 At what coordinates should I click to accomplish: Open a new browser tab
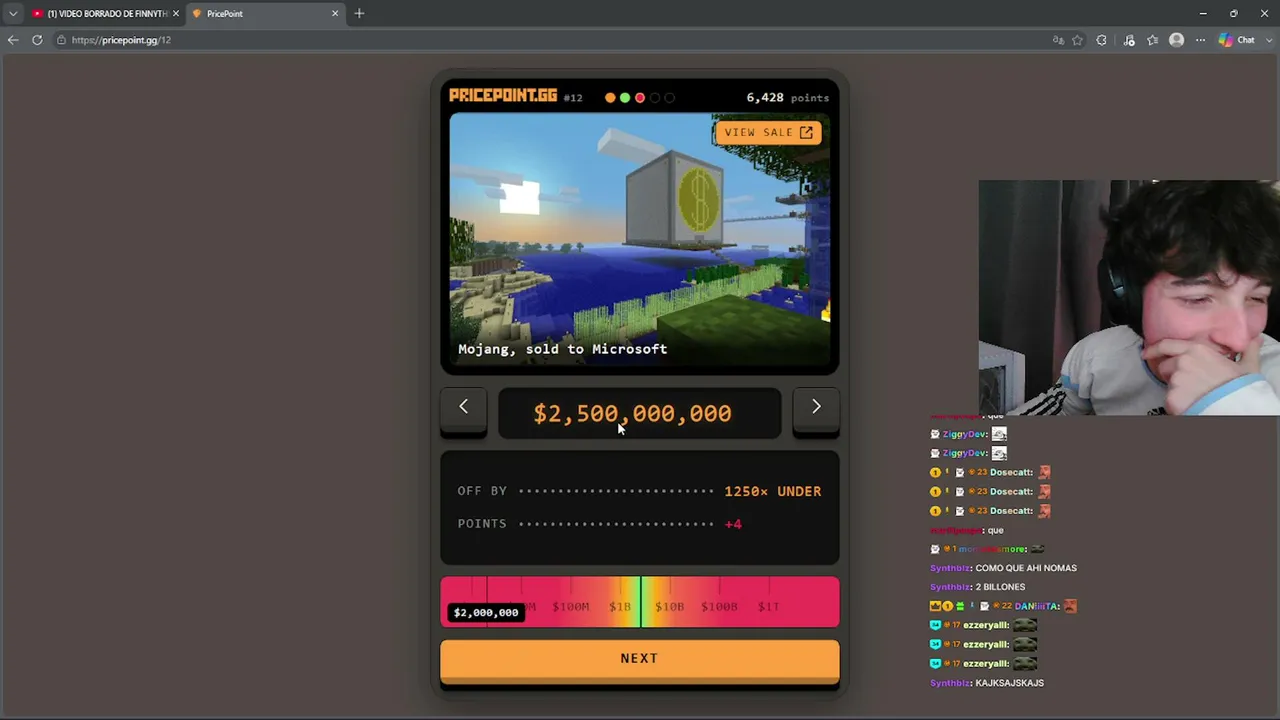[359, 13]
